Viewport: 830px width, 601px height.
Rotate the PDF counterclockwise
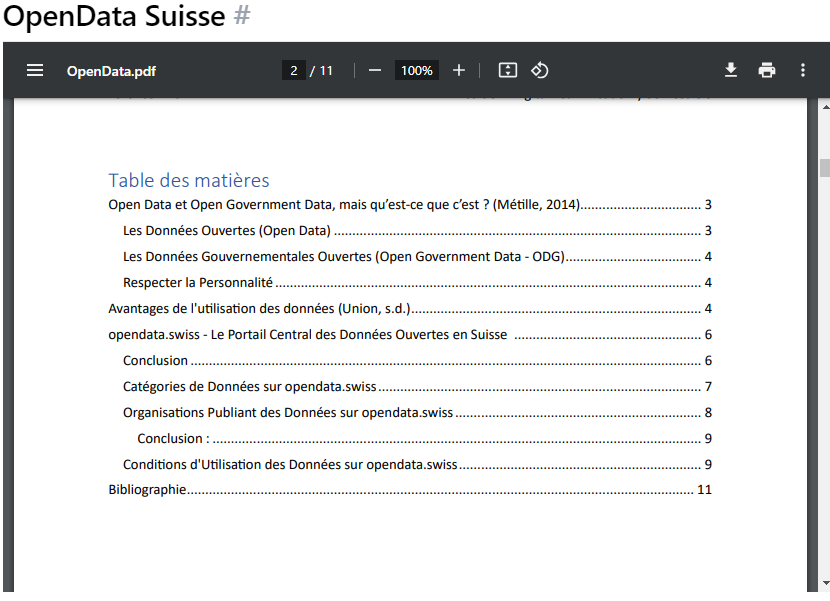[539, 70]
